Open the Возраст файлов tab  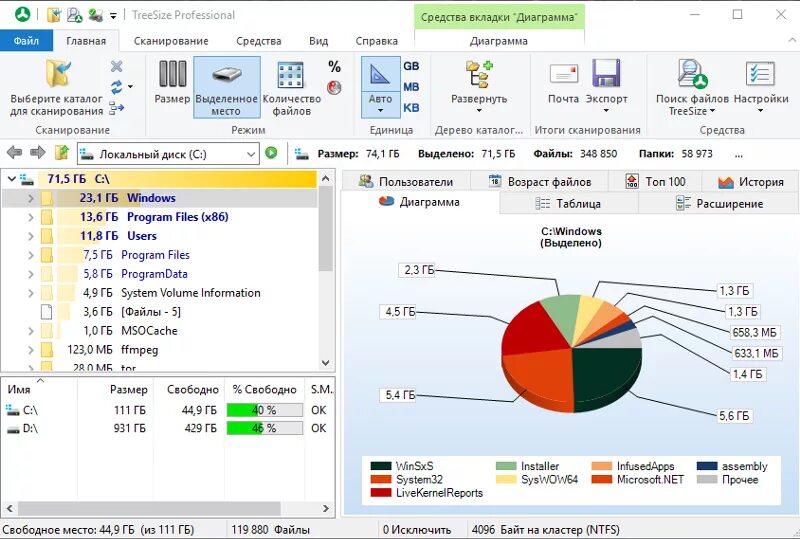point(540,181)
